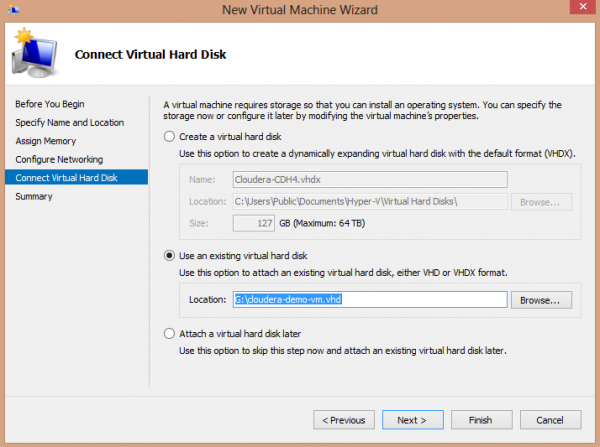
Task: Select Connect Virtual Hard Disk step
Action: coord(77,177)
